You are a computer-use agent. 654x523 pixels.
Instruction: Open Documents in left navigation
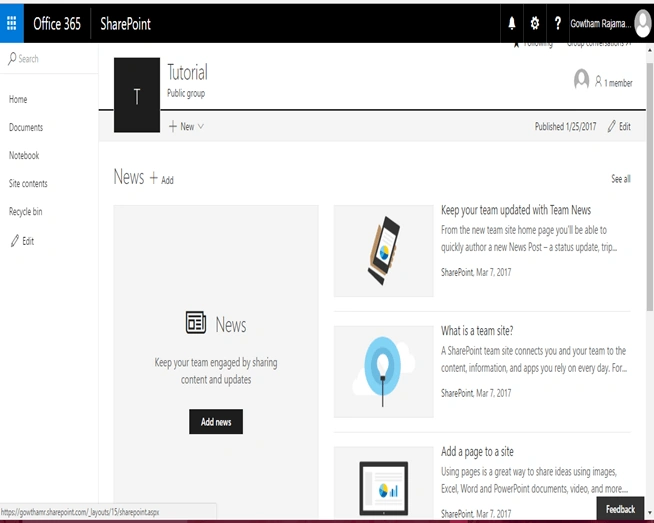26,127
